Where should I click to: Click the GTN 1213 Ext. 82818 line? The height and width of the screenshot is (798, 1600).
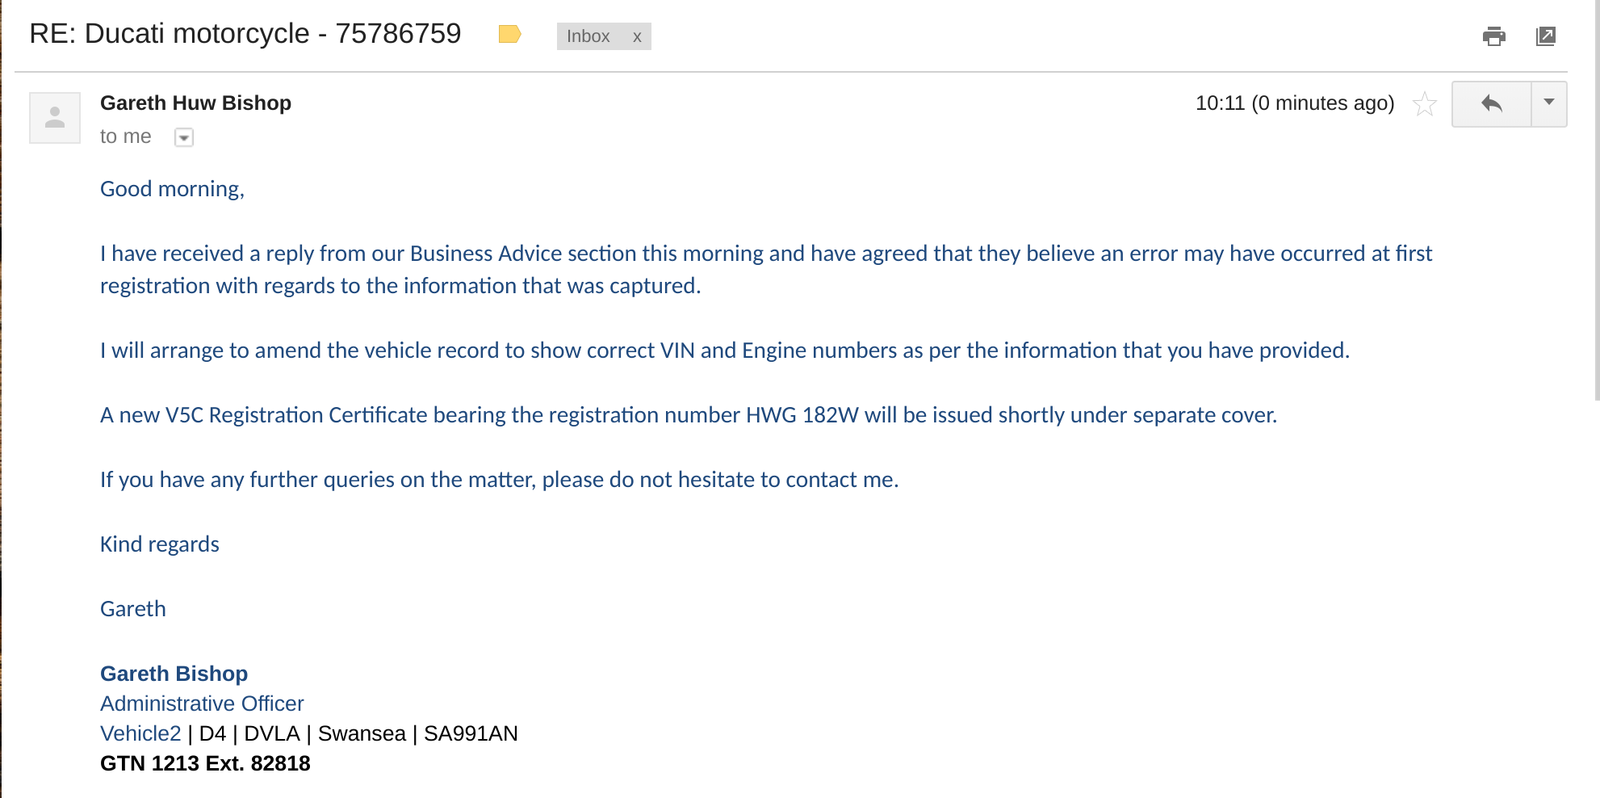205,764
